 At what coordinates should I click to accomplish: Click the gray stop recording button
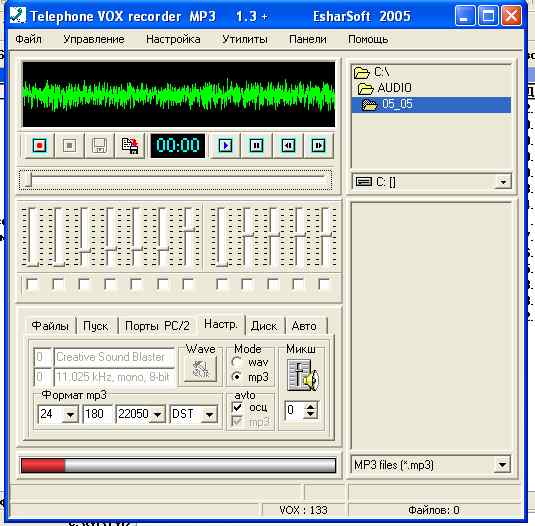(69, 146)
